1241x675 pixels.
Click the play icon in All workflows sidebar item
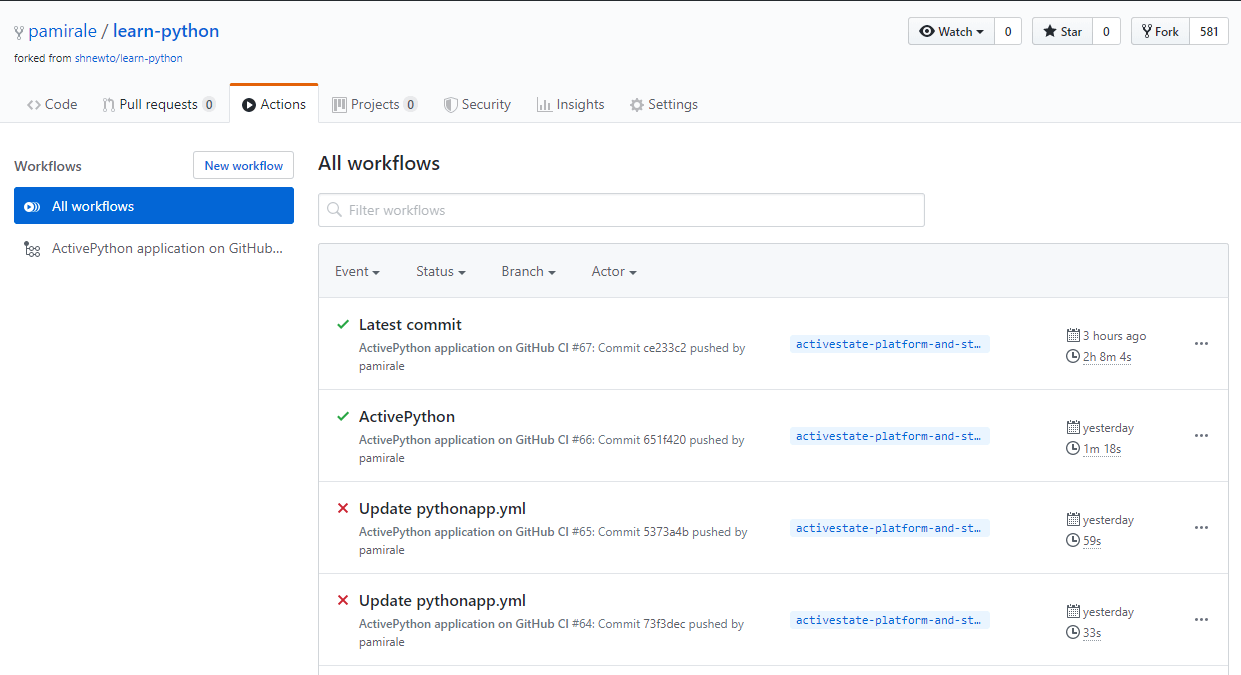coord(32,206)
